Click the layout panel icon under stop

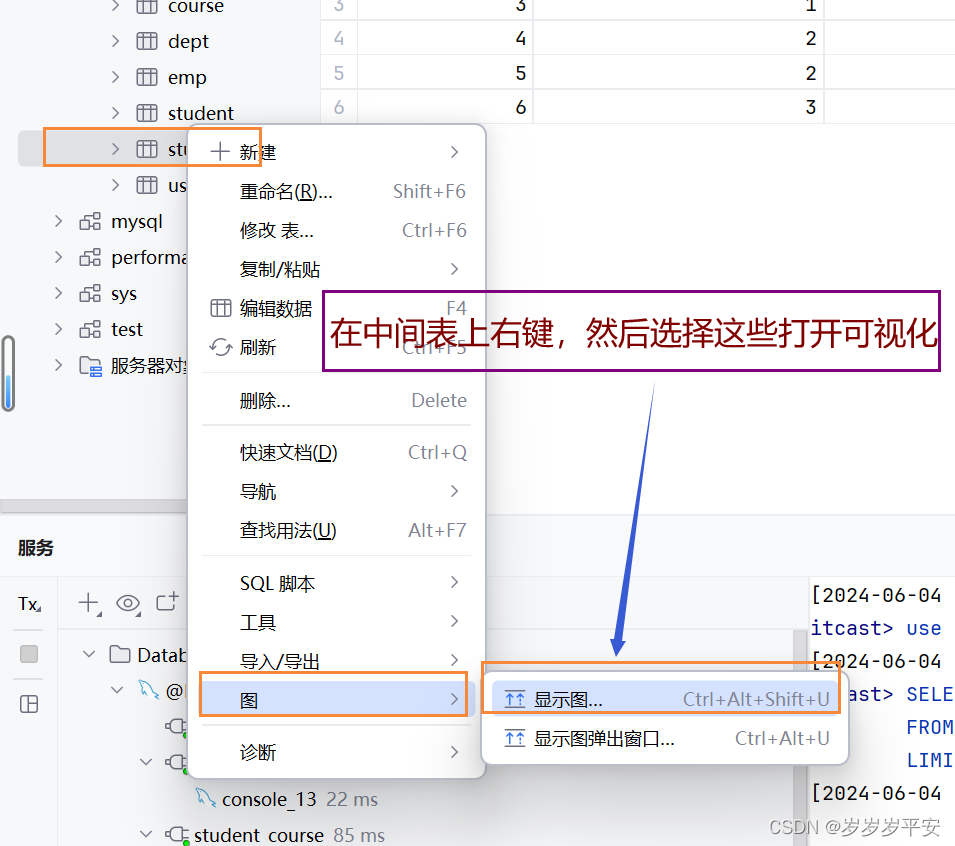(29, 704)
